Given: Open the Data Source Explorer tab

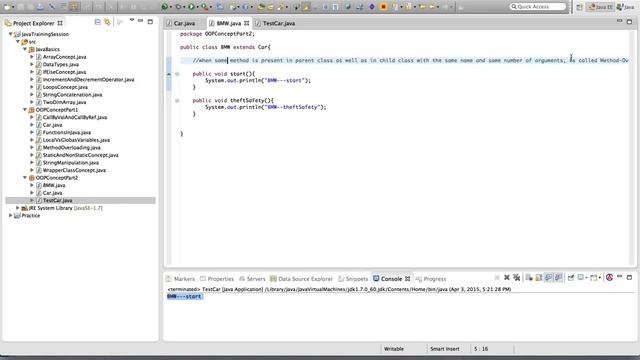Looking at the screenshot, I should click(x=301, y=279).
